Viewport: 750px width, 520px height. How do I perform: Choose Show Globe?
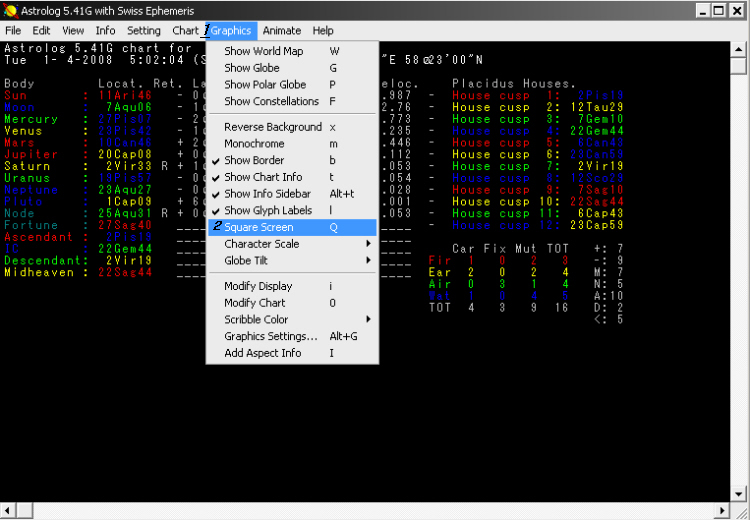click(x=292, y=68)
